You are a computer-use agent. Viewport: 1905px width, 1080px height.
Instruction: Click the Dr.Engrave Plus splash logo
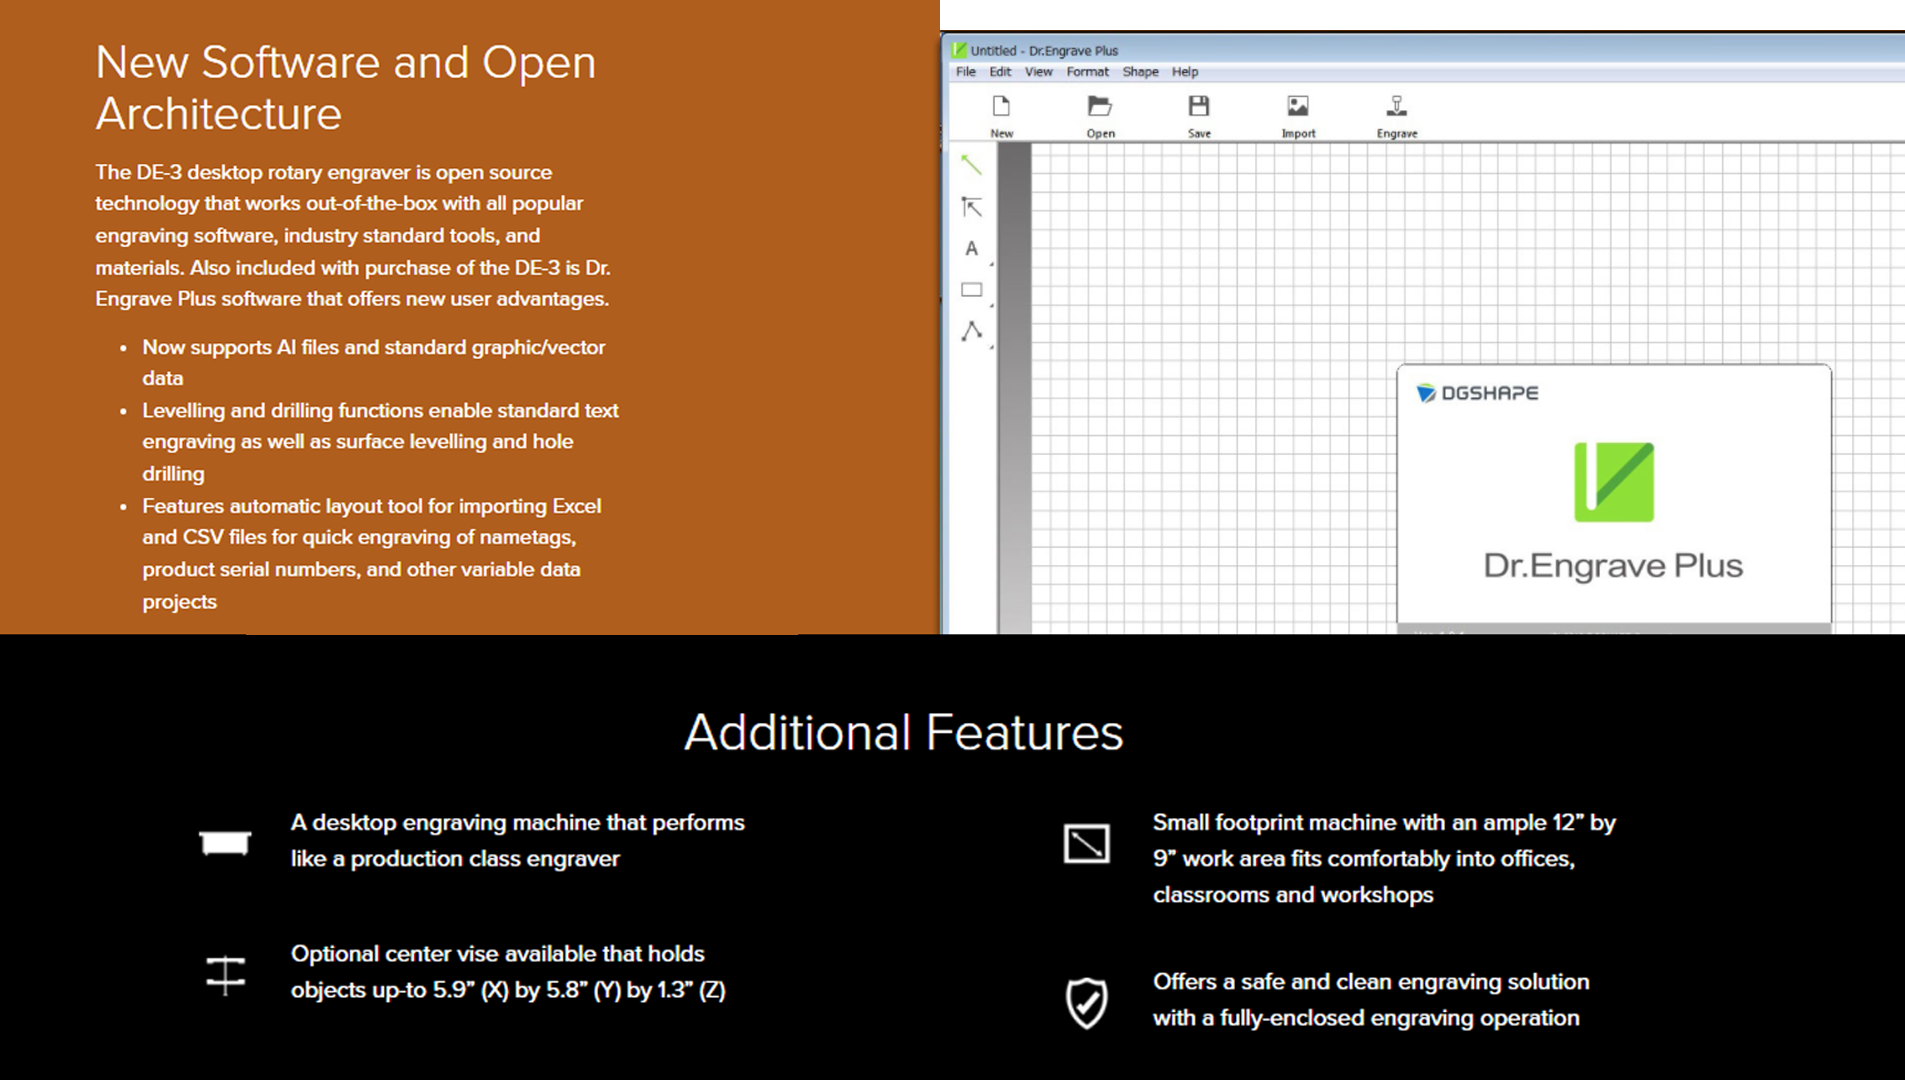click(1614, 482)
